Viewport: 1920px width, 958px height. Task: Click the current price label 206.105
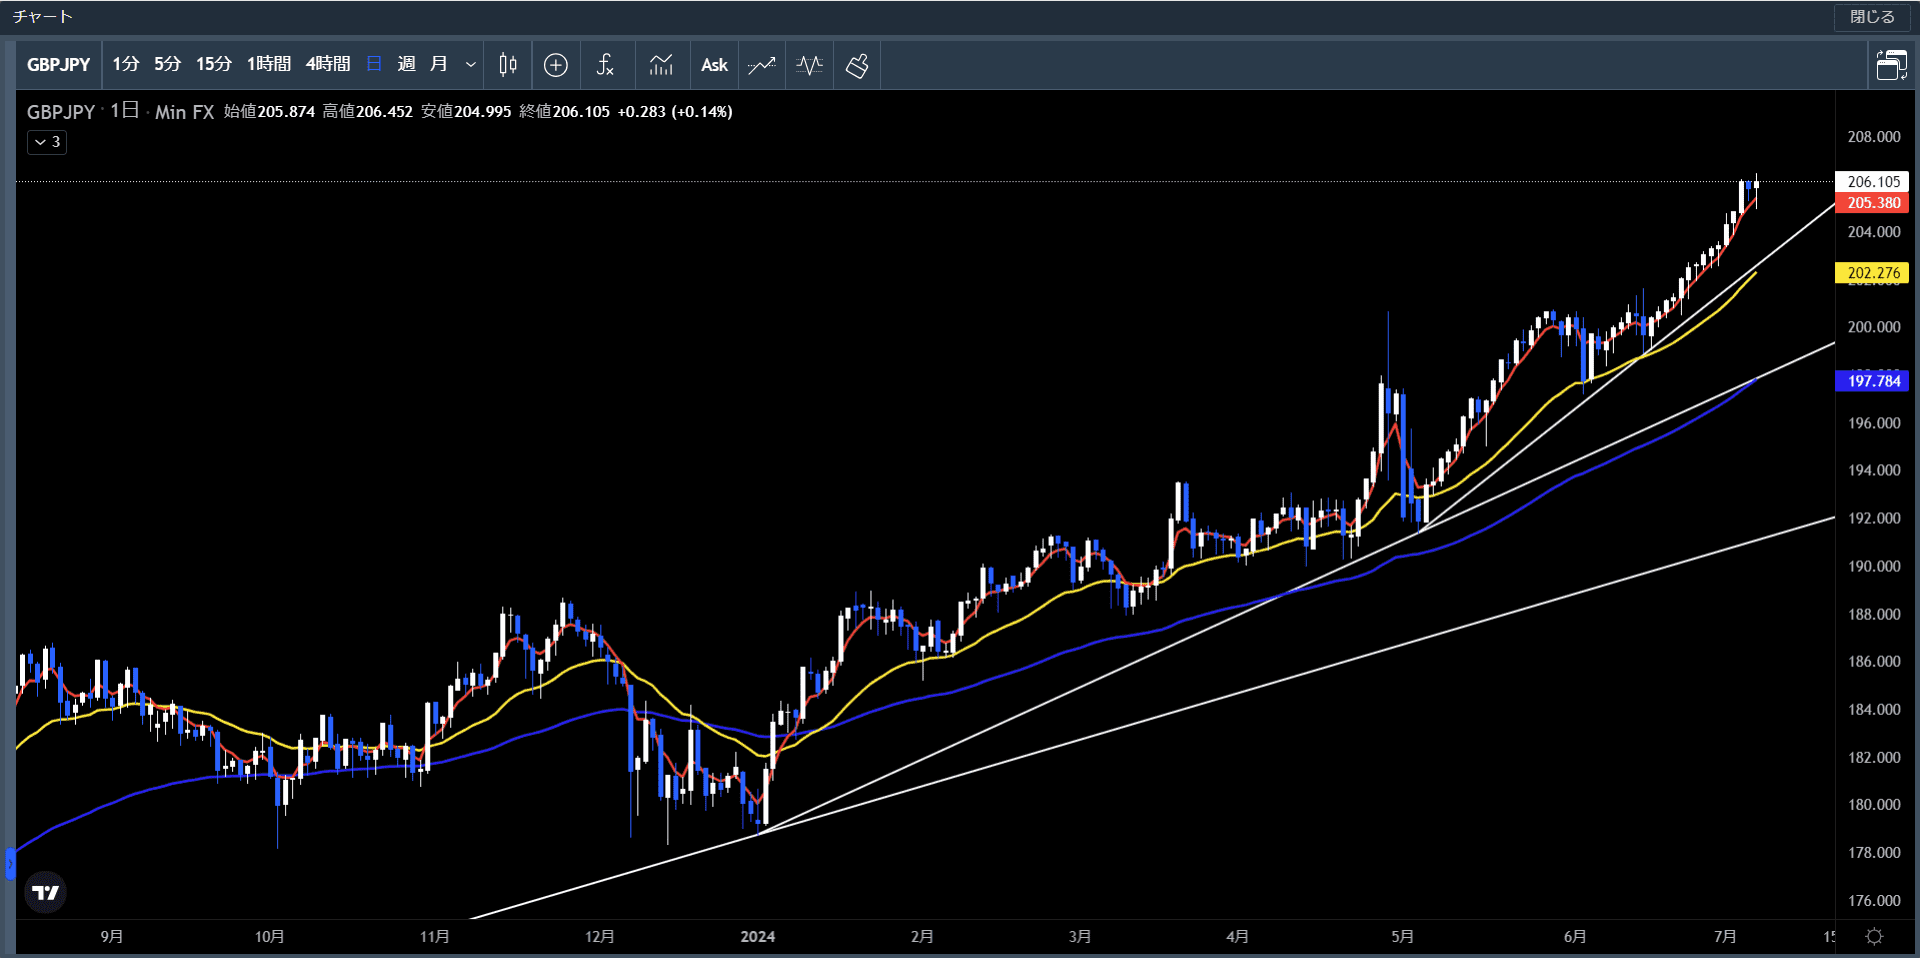click(1872, 182)
